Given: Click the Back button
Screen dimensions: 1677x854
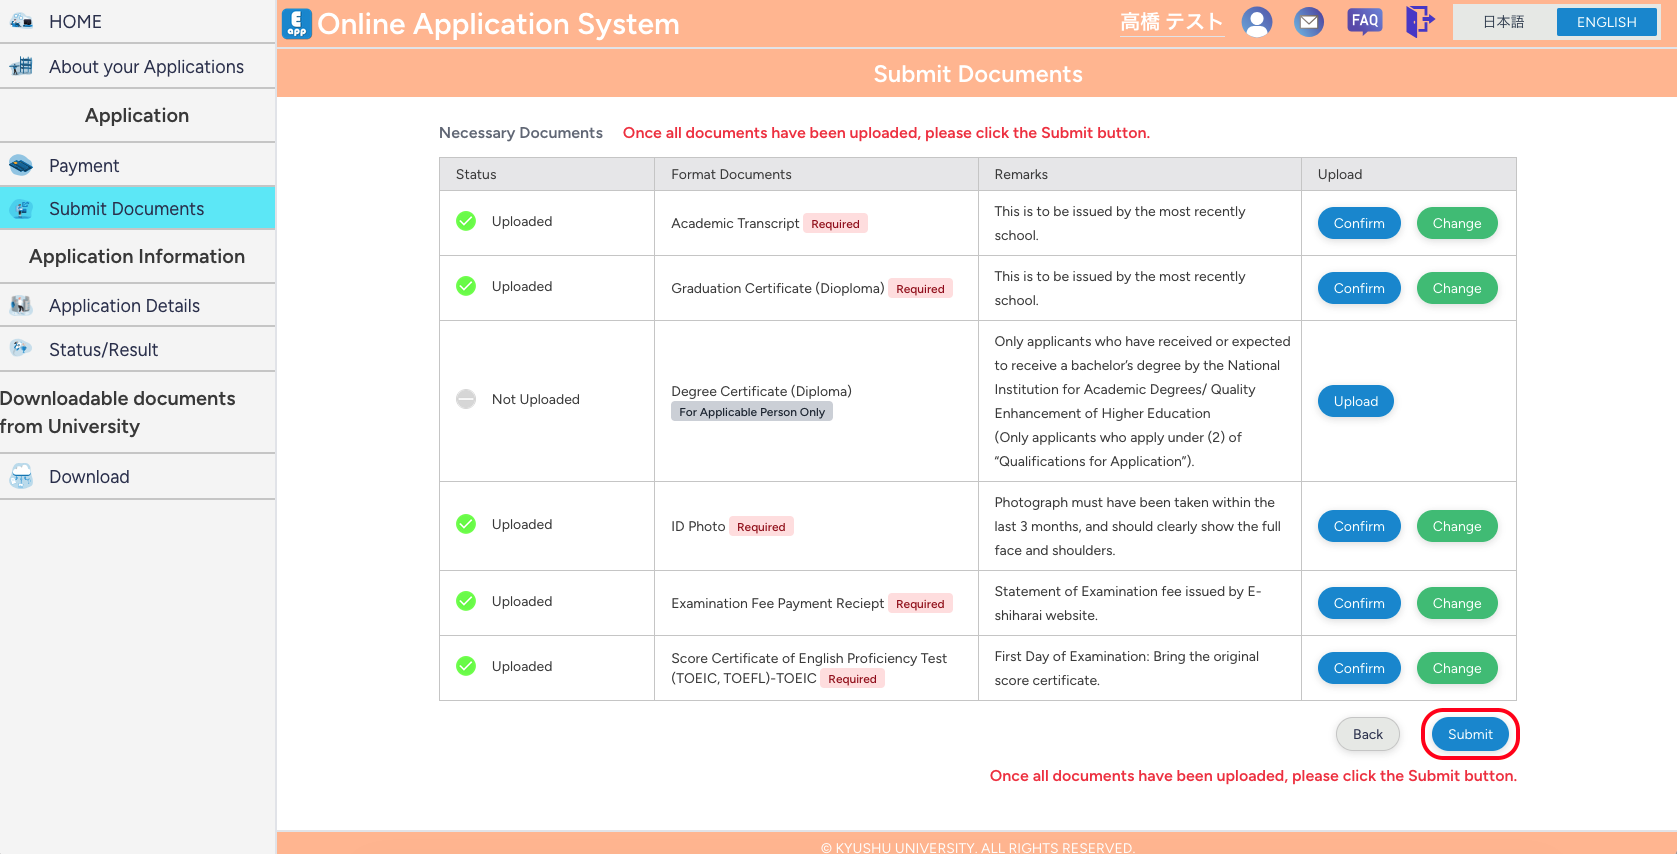Looking at the screenshot, I should (x=1367, y=734).
